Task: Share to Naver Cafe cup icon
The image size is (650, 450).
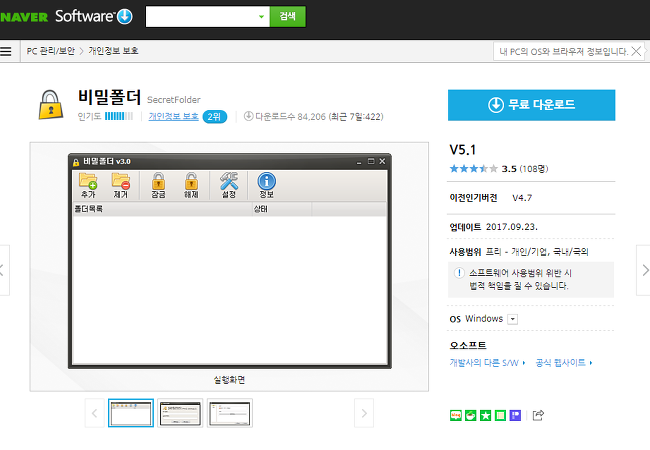Action: pyautogui.click(x=471, y=415)
